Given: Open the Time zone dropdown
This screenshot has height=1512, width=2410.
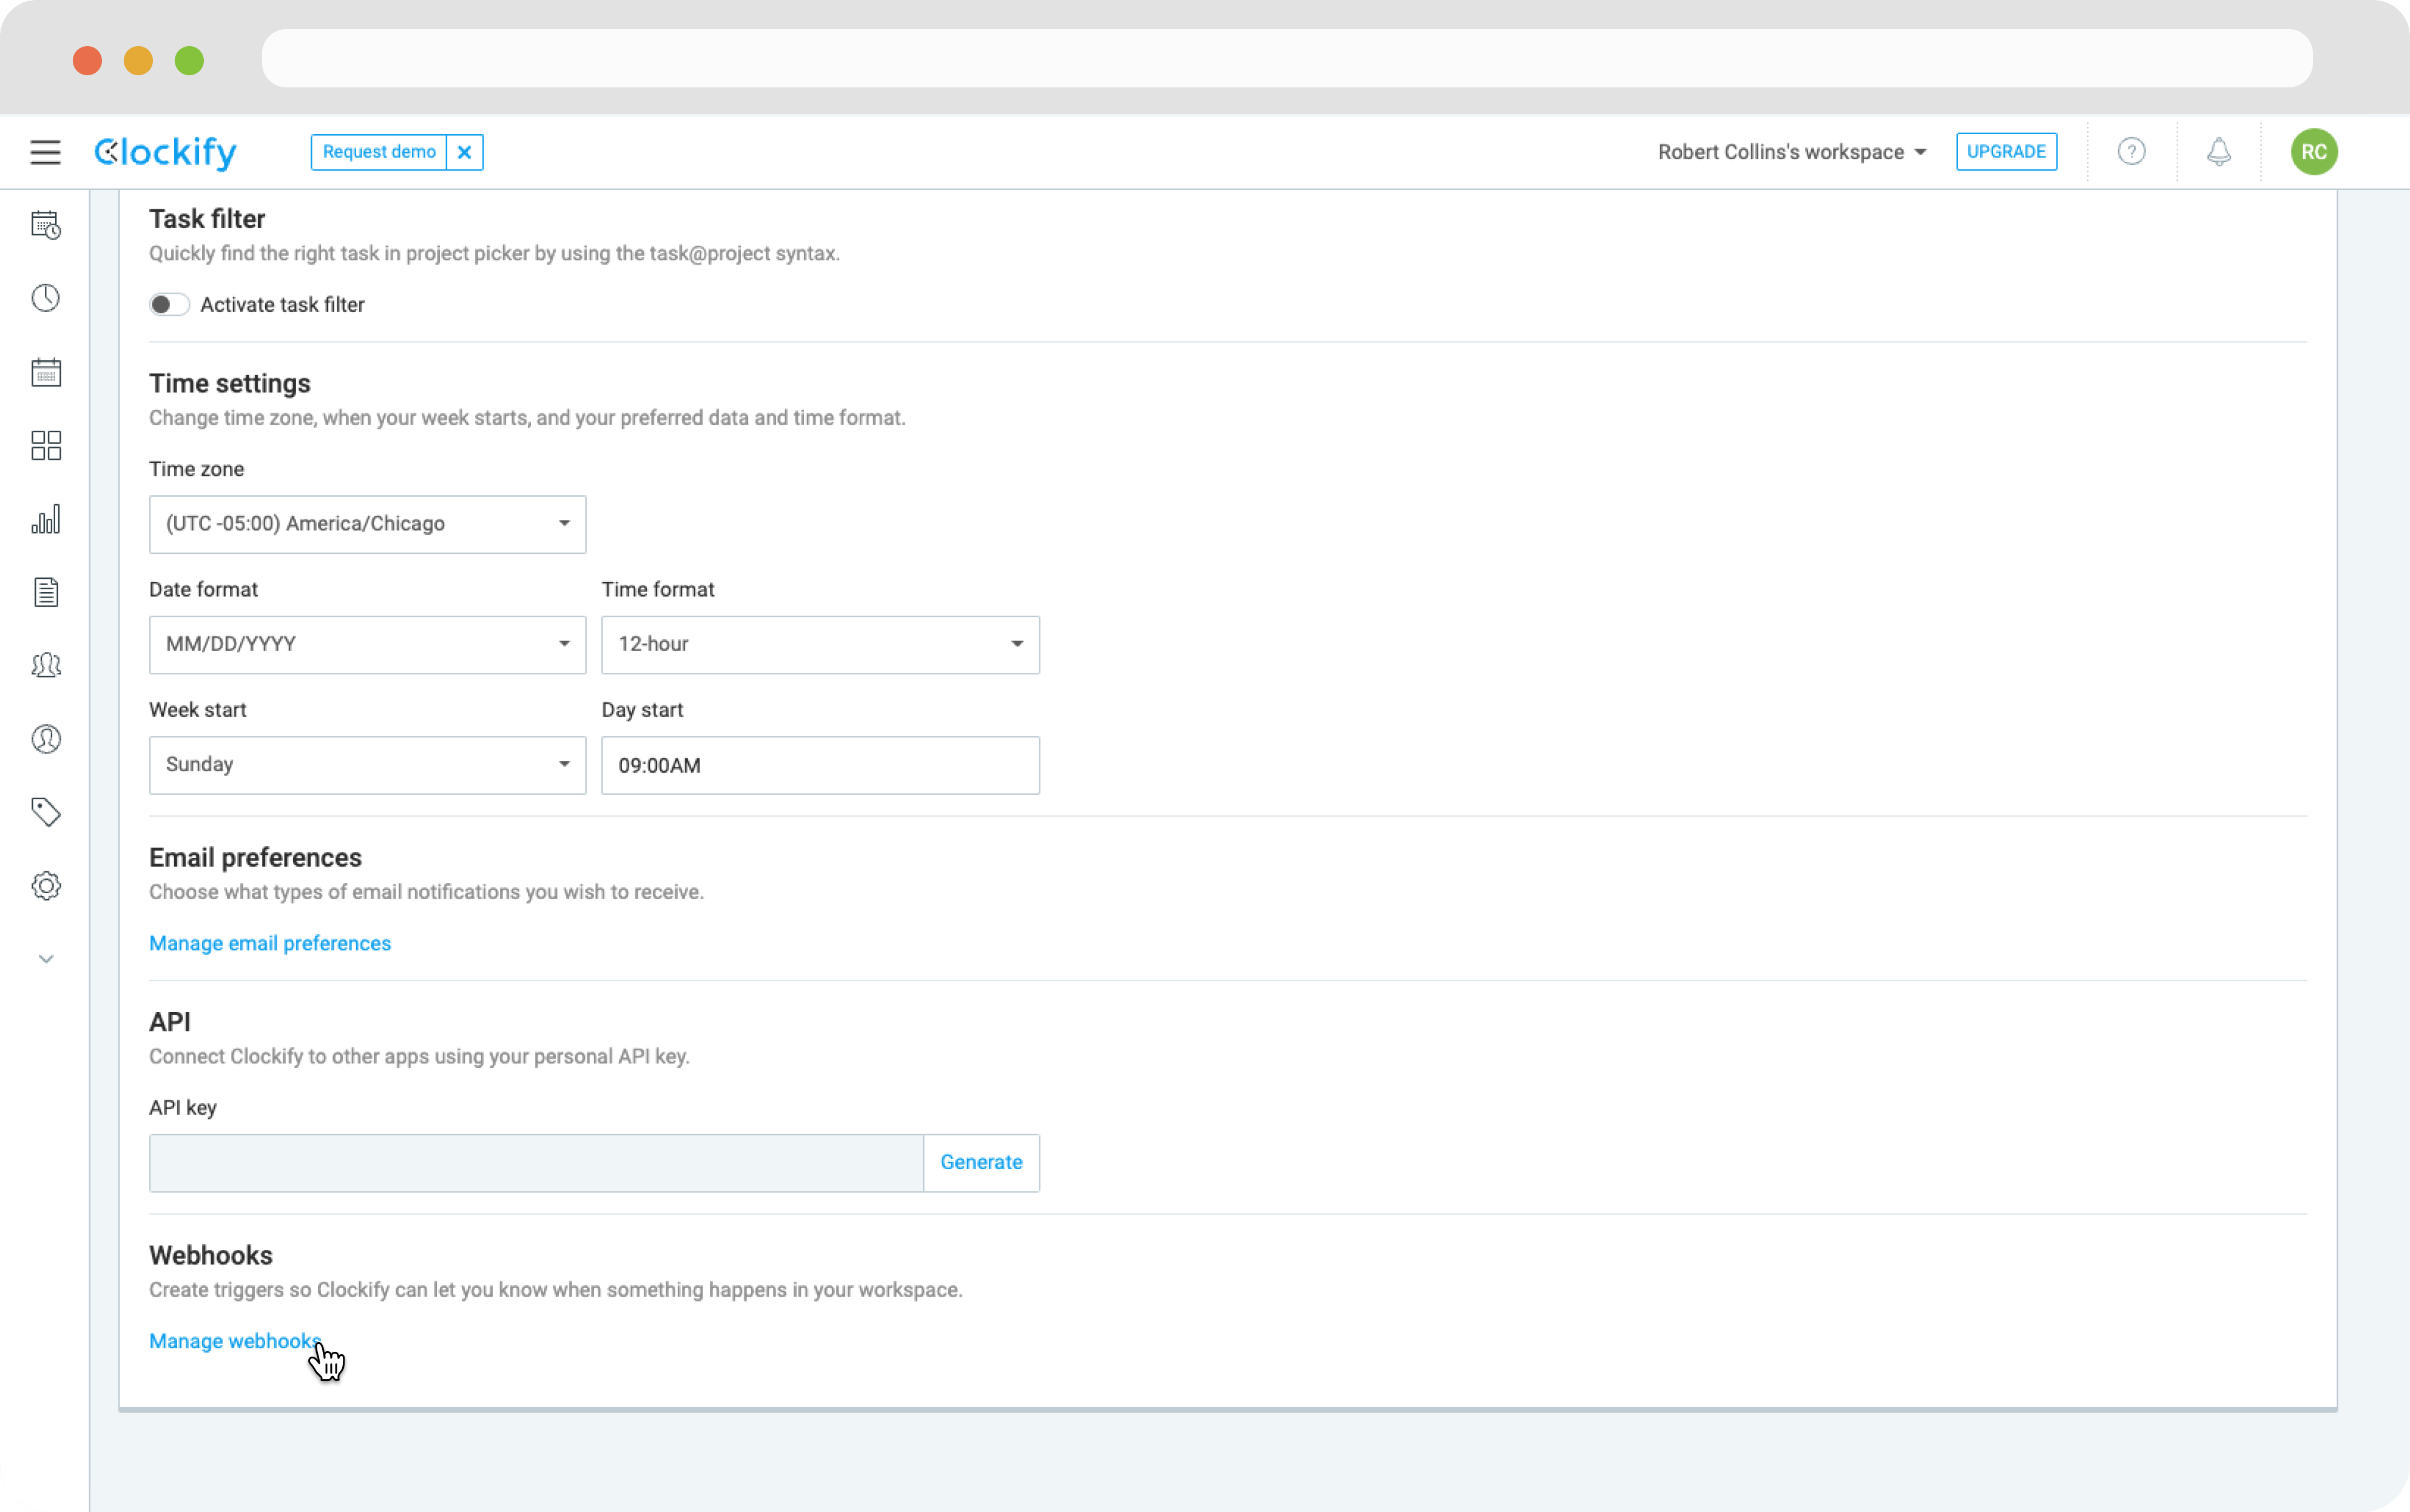Looking at the screenshot, I should [x=367, y=524].
